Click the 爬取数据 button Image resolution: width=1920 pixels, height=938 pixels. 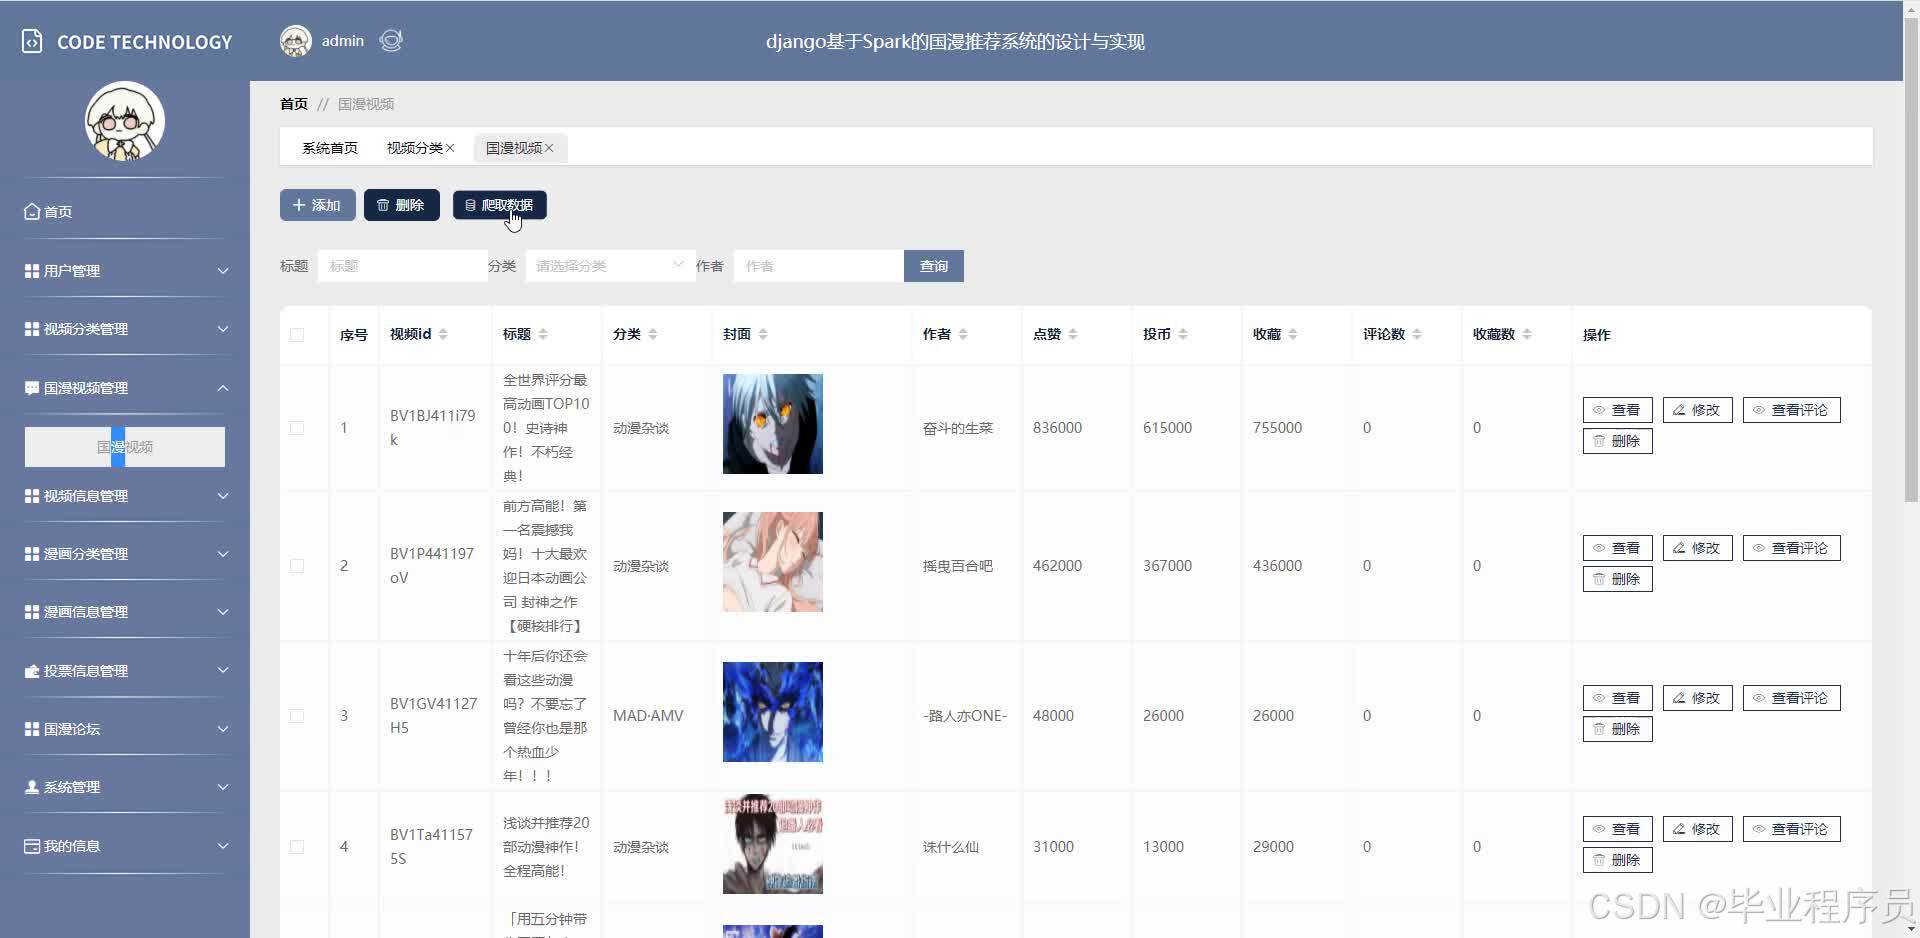pyautogui.click(x=500, y=205)
